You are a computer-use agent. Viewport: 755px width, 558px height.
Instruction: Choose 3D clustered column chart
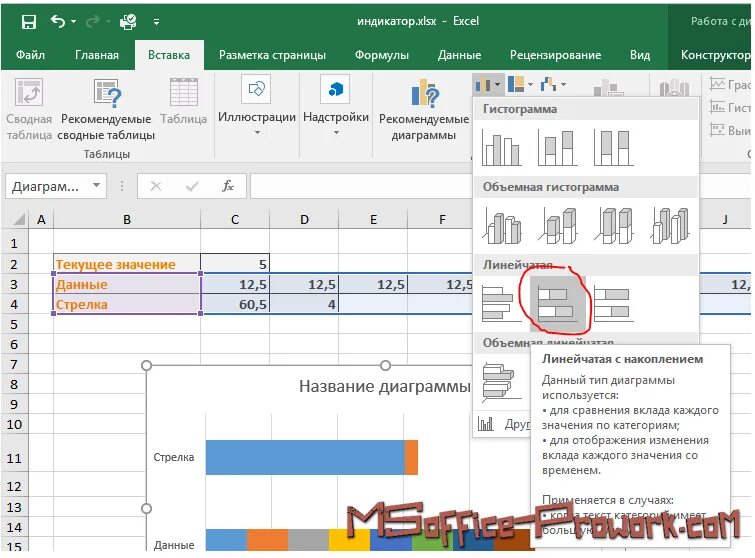pyautogui.click(x=502, y=226)
